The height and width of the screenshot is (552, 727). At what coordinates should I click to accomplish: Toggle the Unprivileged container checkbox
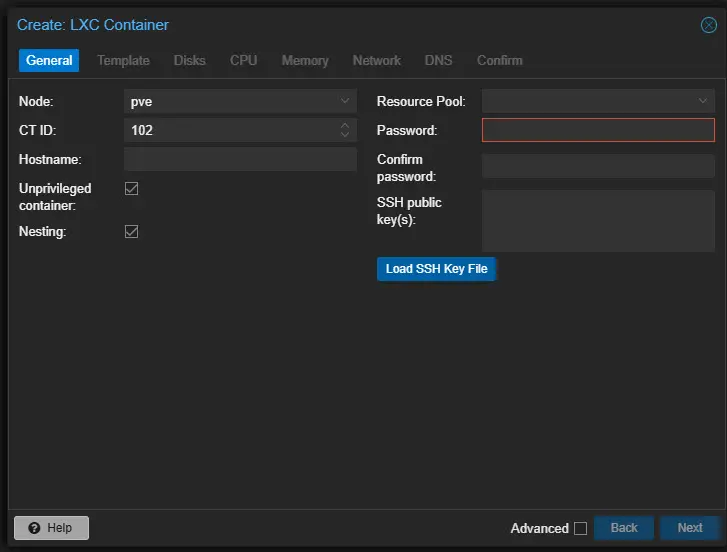pos(131,188)
